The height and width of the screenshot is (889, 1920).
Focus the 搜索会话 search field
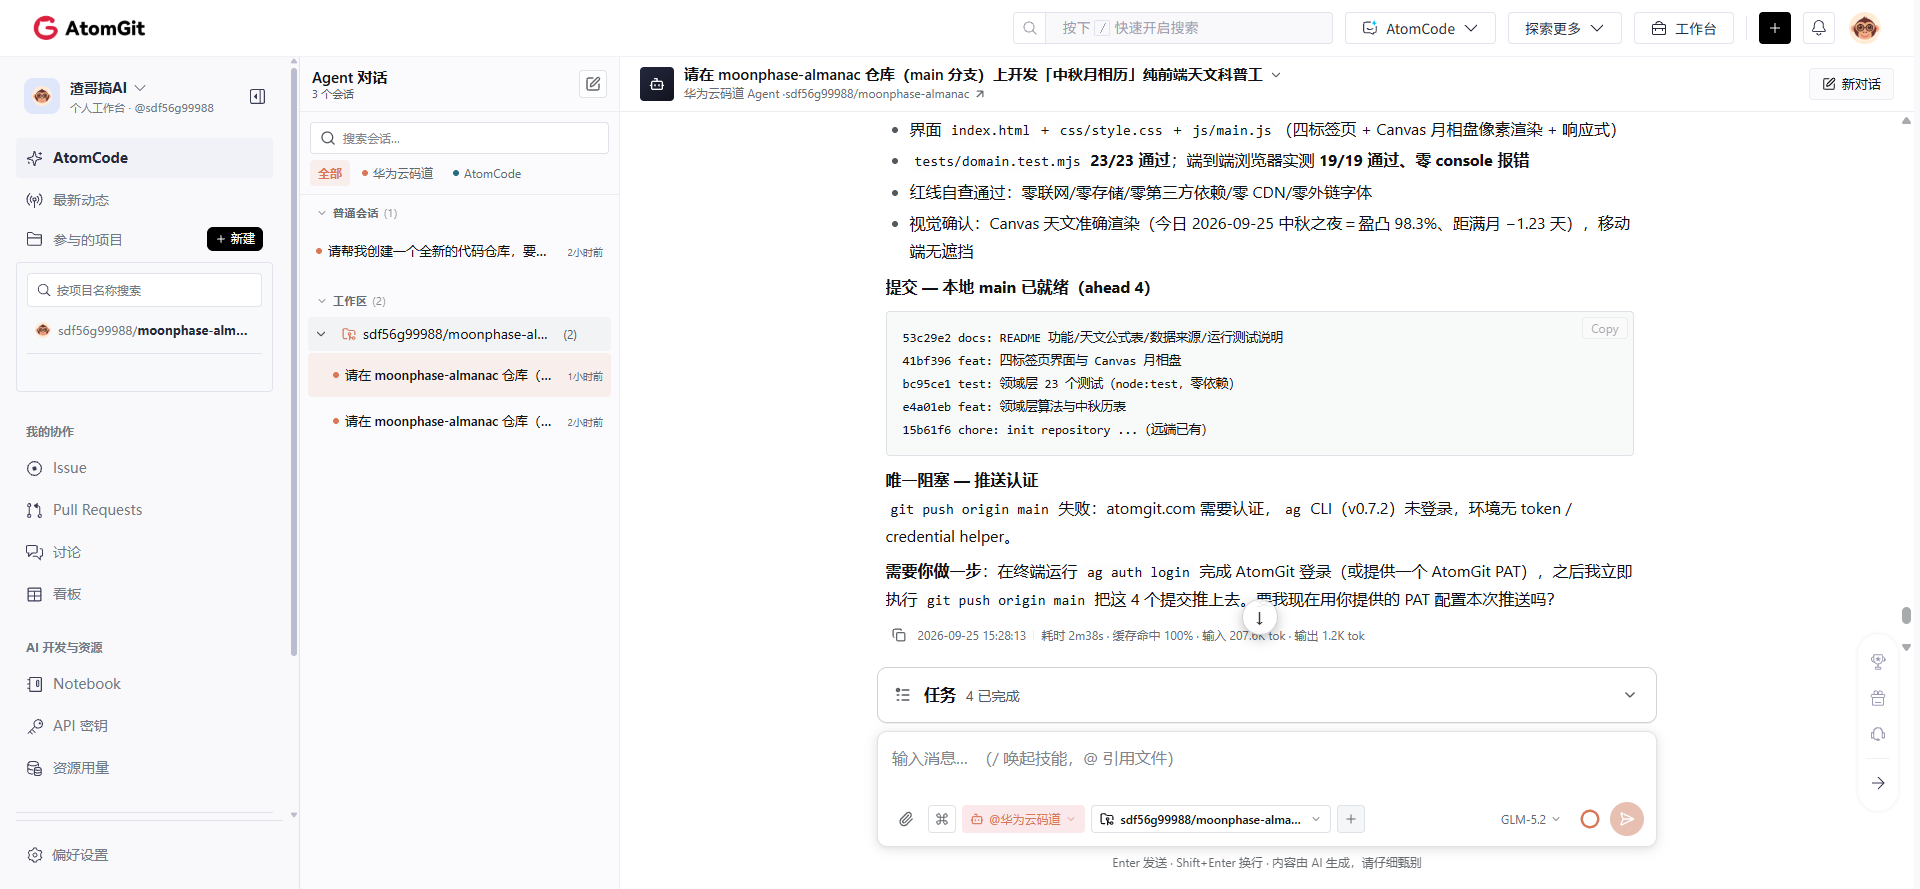pos(460,138)
